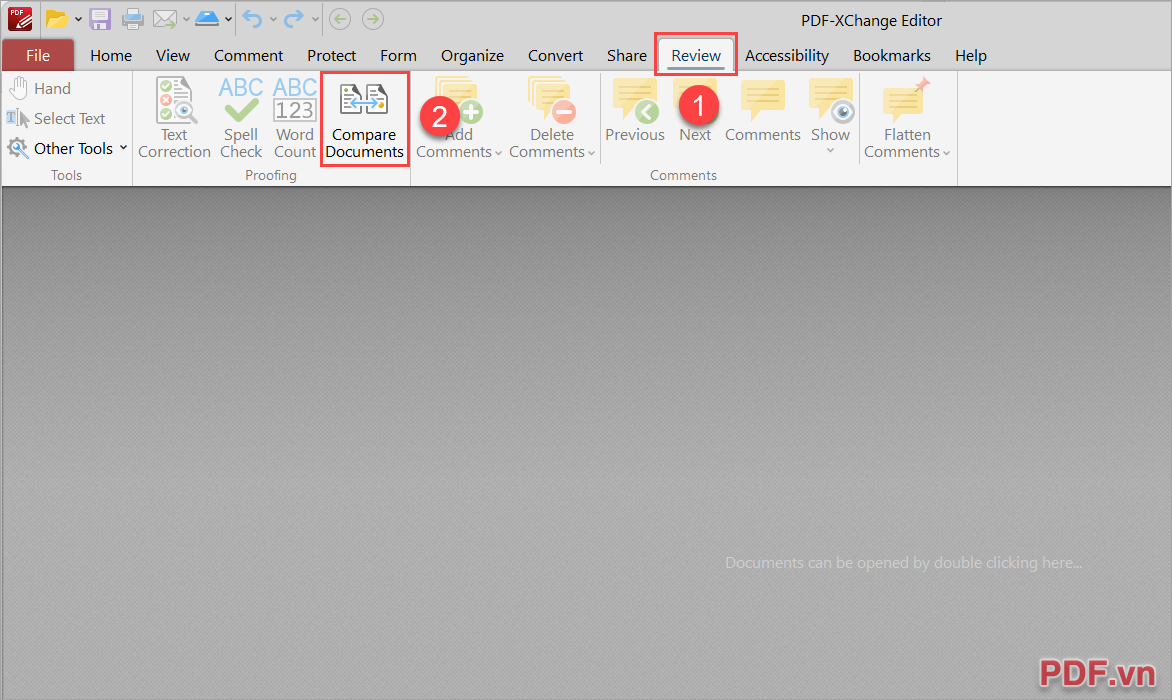Viewport: 1172px width, 700px height.
Task: Click the Open folder icon
Action: coord(57,19)
